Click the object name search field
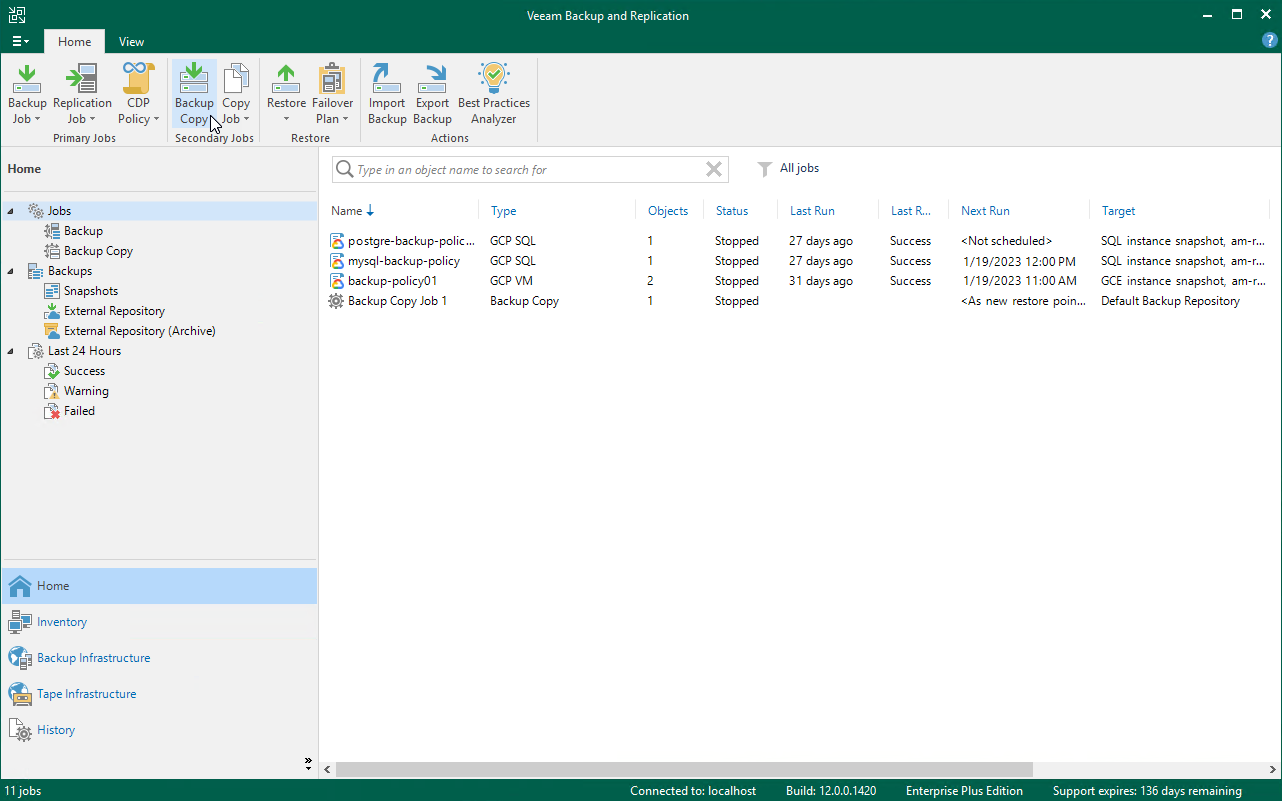Viewport: 1282px width, 801px height. pyautogui.click(x=530, y=170)
